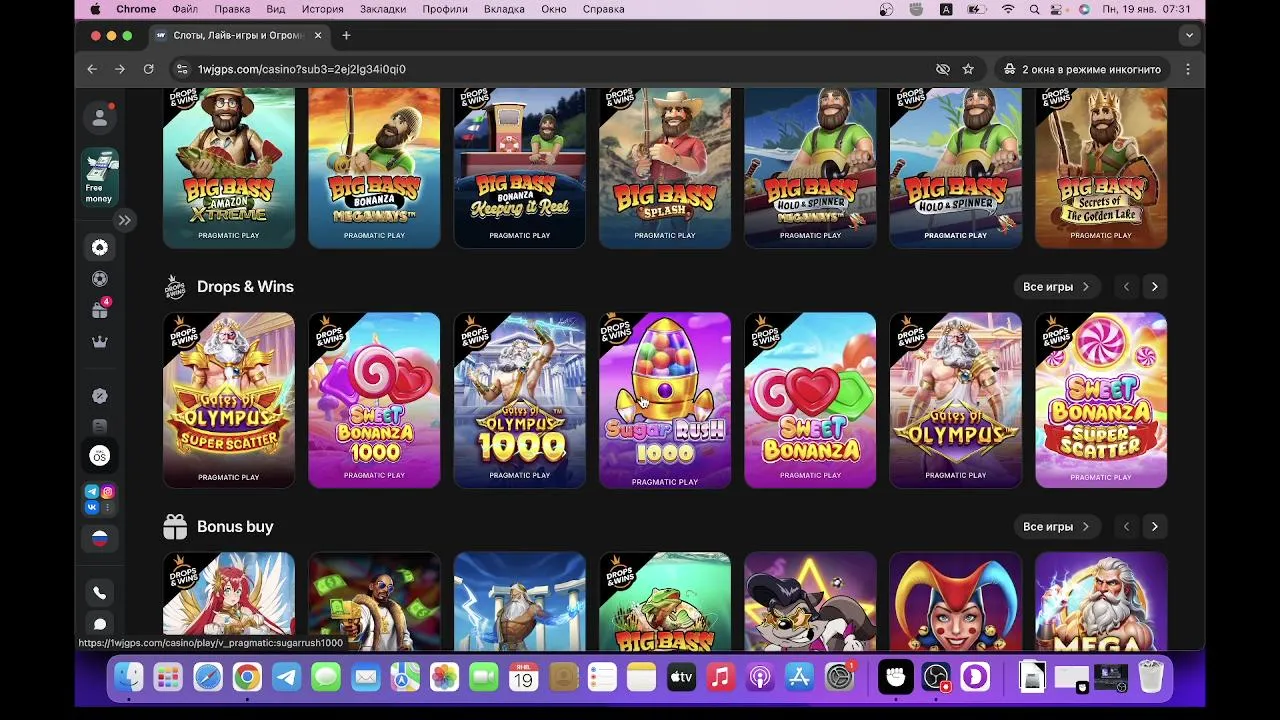
Task: Open the Профили menu
Action: 445,9
